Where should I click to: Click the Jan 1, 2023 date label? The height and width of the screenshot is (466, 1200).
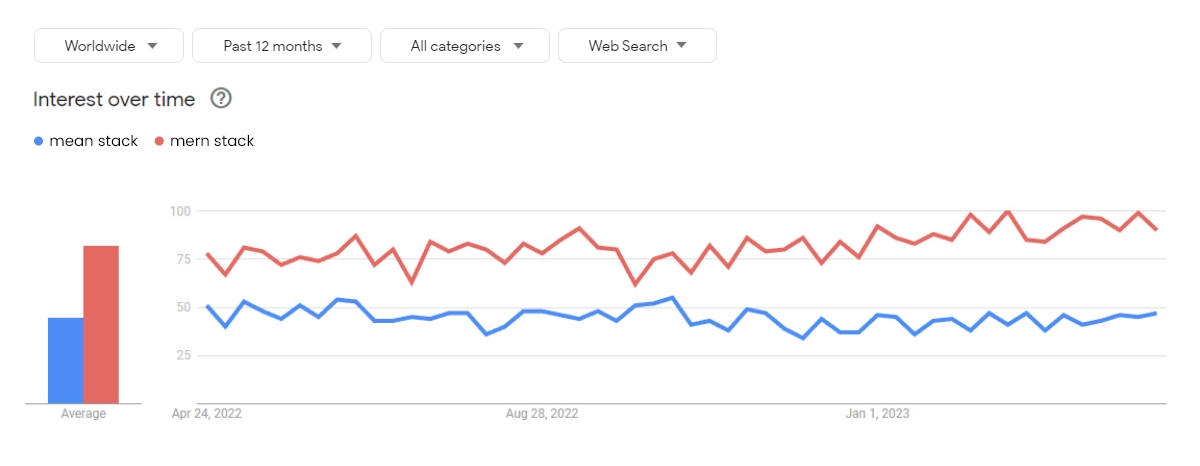click(x=878, y=413)
